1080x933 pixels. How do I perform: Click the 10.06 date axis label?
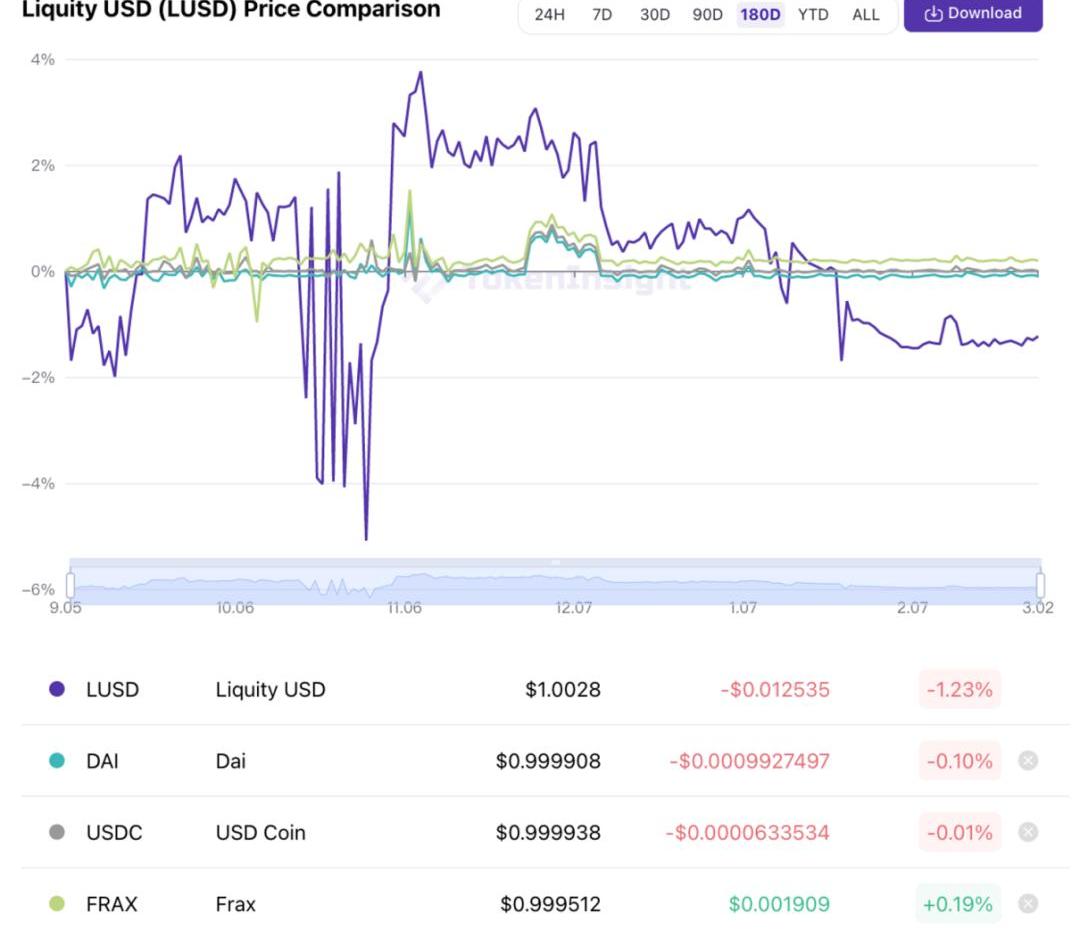235,607
